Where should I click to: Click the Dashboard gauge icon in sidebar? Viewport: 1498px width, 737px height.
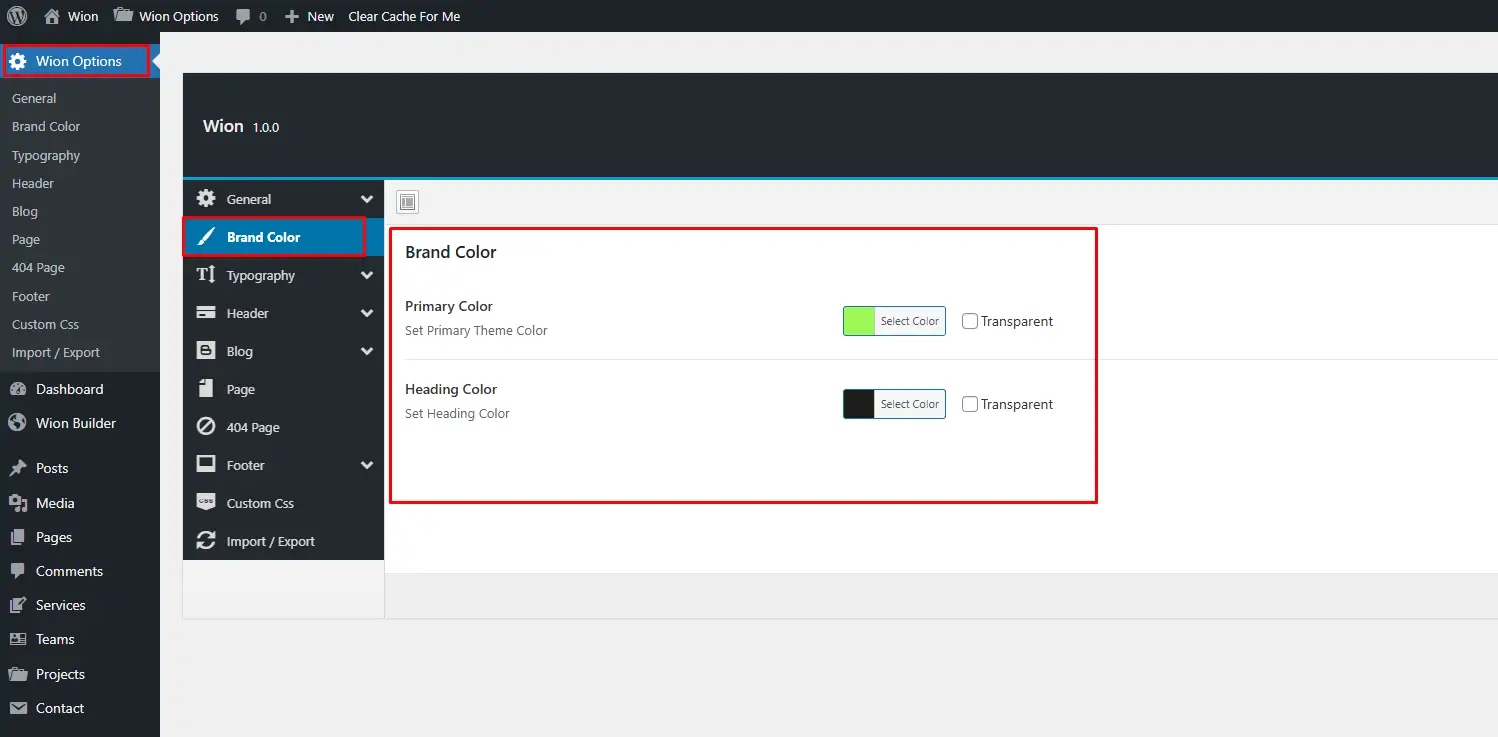(17, 389)
